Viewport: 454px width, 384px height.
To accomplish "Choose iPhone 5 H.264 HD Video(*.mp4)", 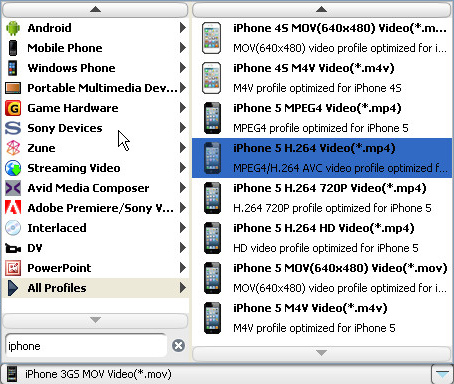I will pos(322,238).
